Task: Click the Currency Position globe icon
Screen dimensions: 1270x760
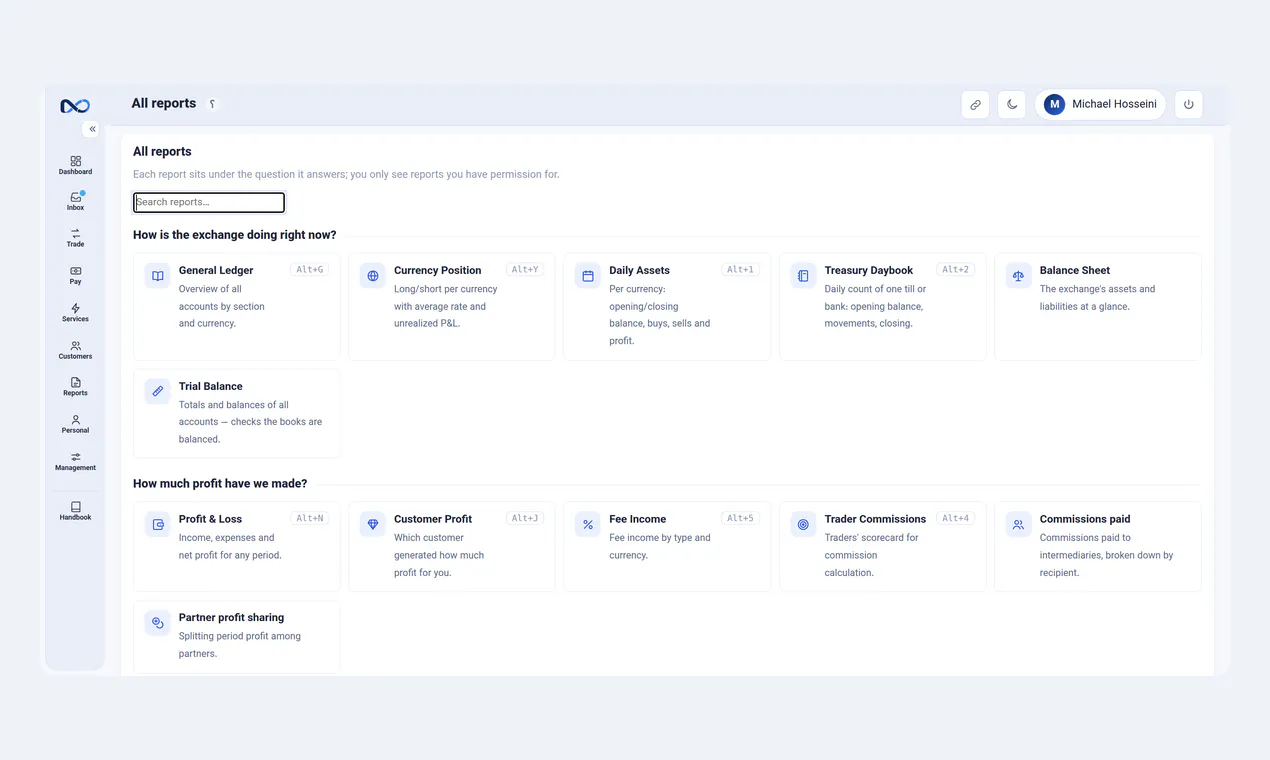Action: tap(373, 276)
